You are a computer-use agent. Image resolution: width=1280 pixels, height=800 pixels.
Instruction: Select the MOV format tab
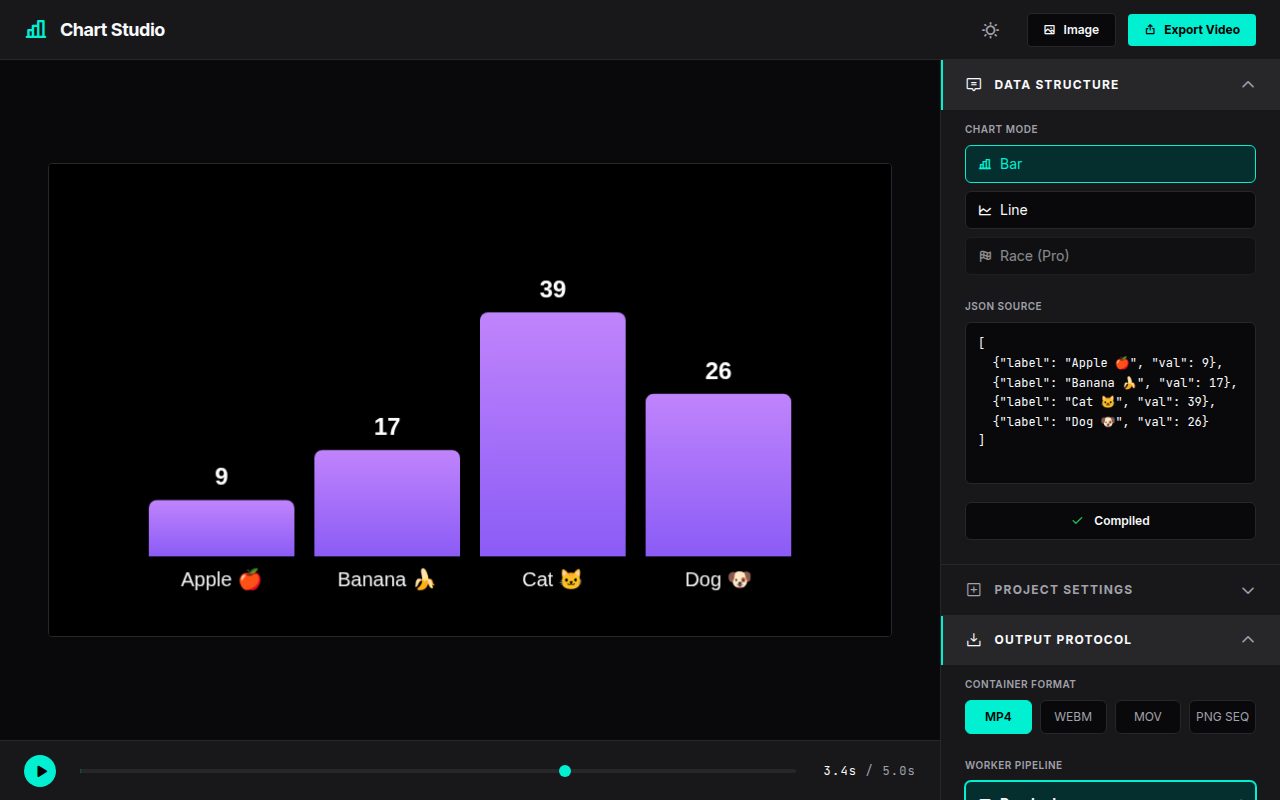(1147, 716)
